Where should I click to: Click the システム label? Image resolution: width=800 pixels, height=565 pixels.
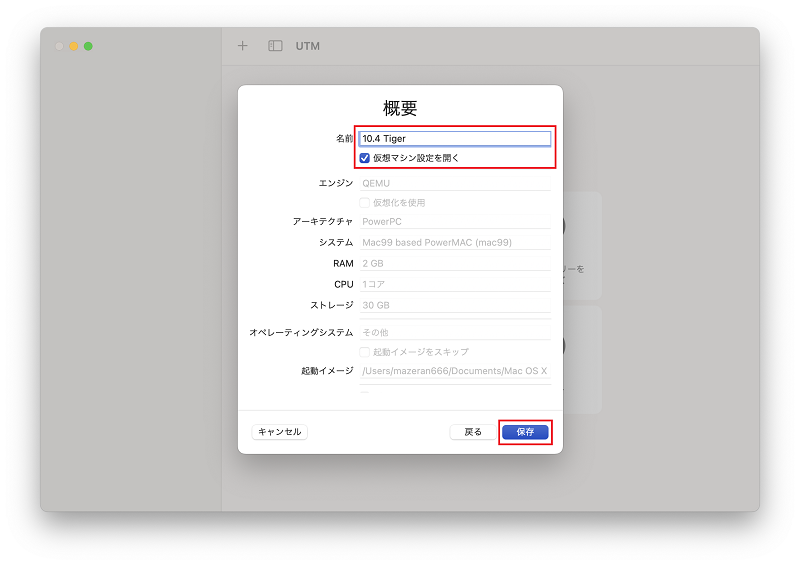coord(336,242)
